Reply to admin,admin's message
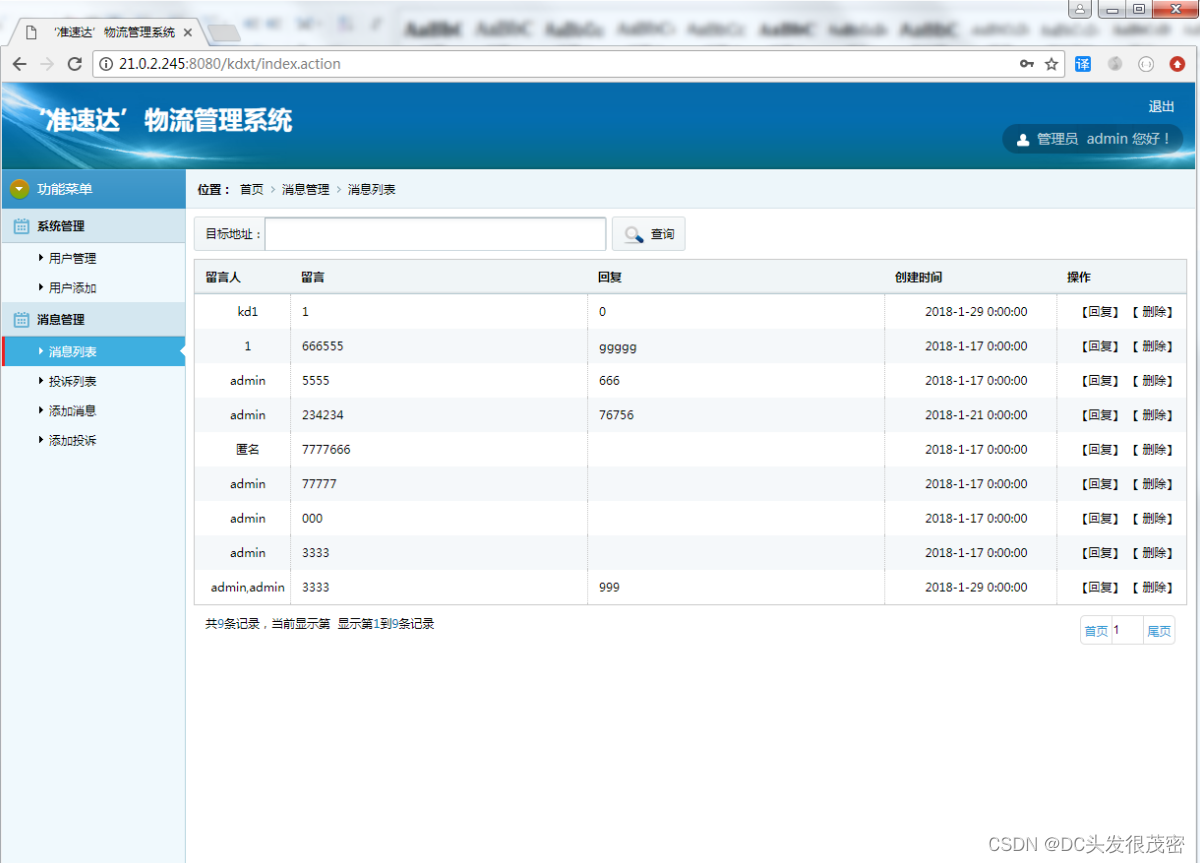 (x=1100, y=588)
